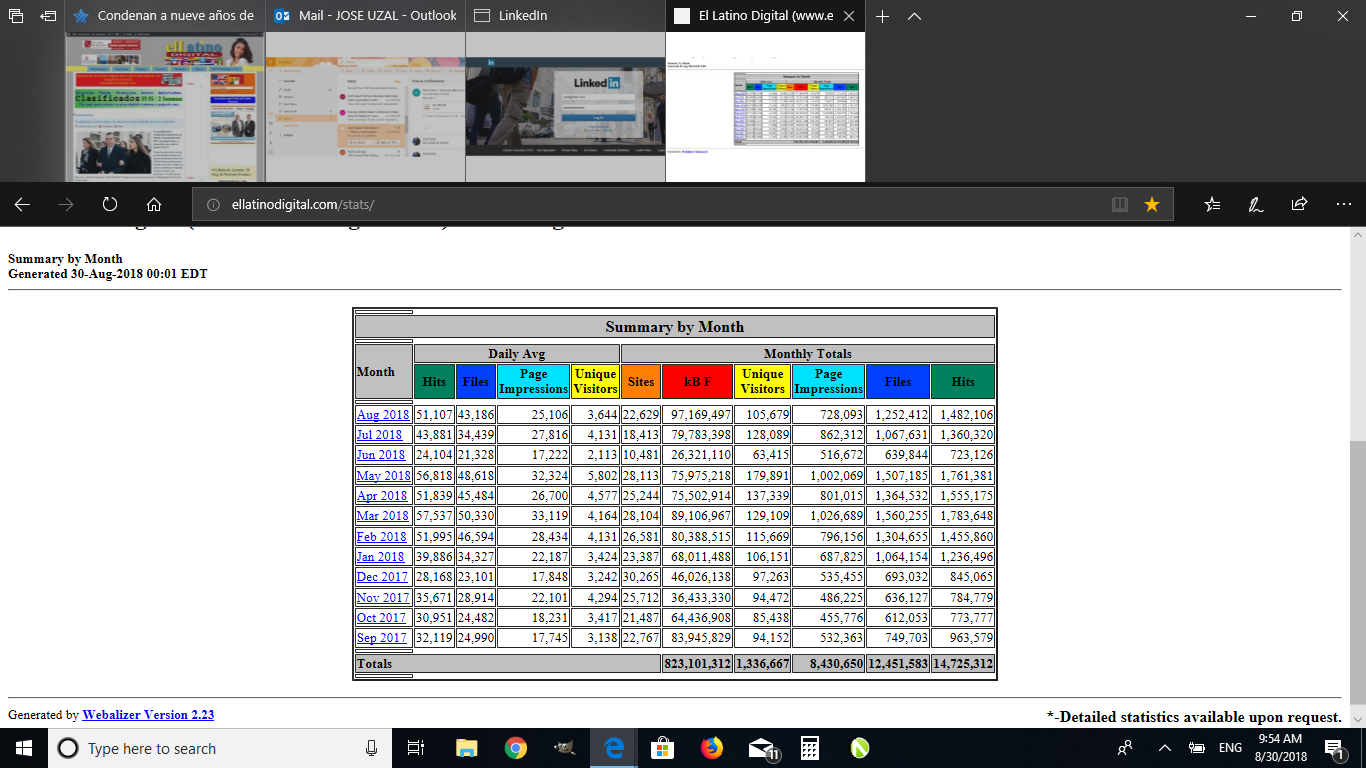
Task: Click the browser Home button
Action: pyautogui.click(x=154, y=204)
